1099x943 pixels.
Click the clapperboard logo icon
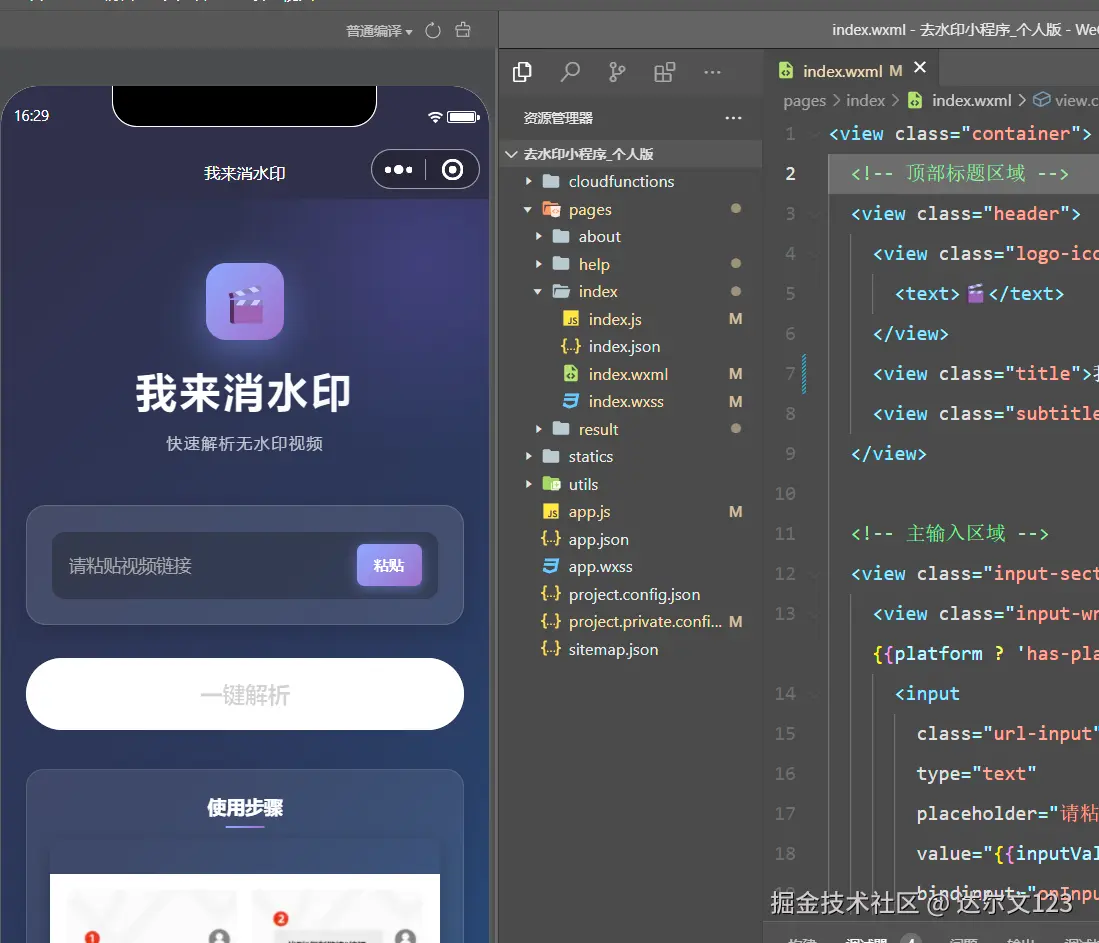tap(245, 301)
